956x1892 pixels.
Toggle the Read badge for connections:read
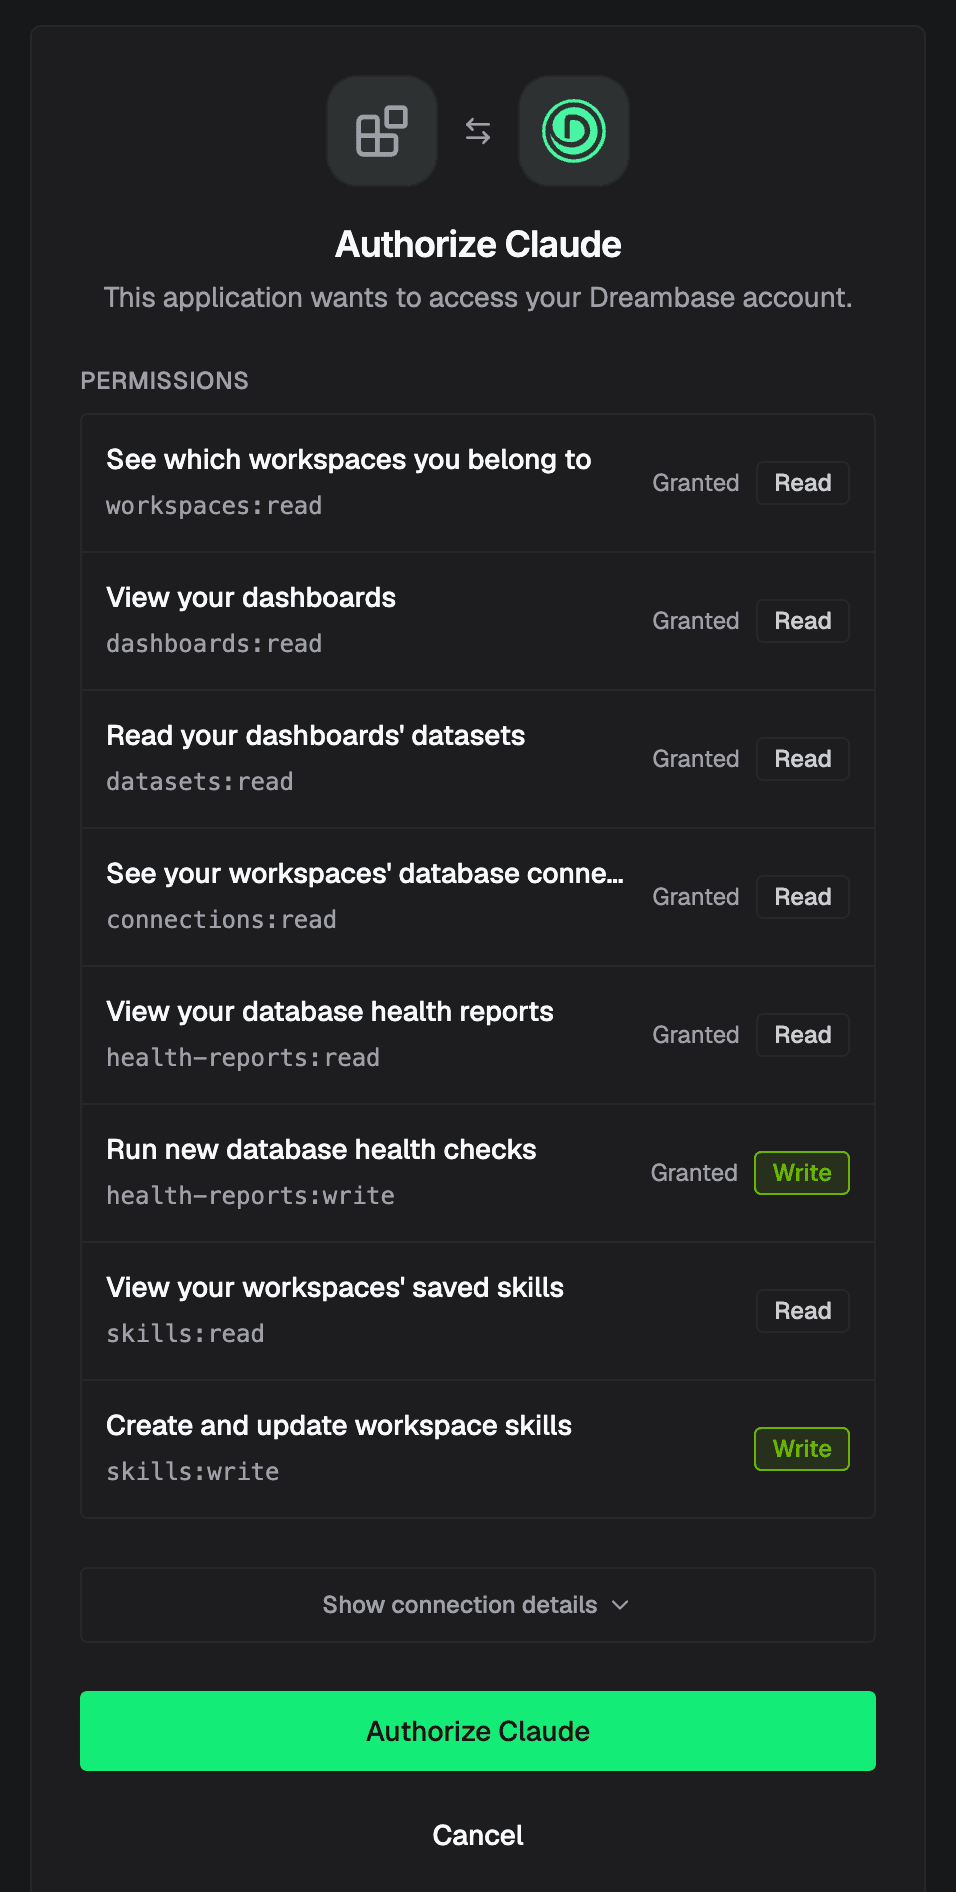tap(803, 897)
